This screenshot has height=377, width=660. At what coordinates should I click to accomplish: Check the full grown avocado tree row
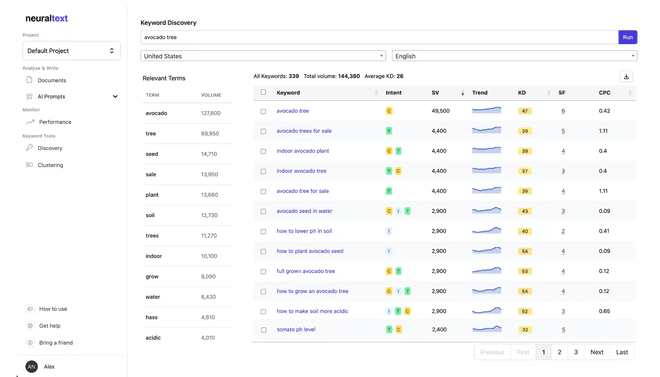pos(263,271)
